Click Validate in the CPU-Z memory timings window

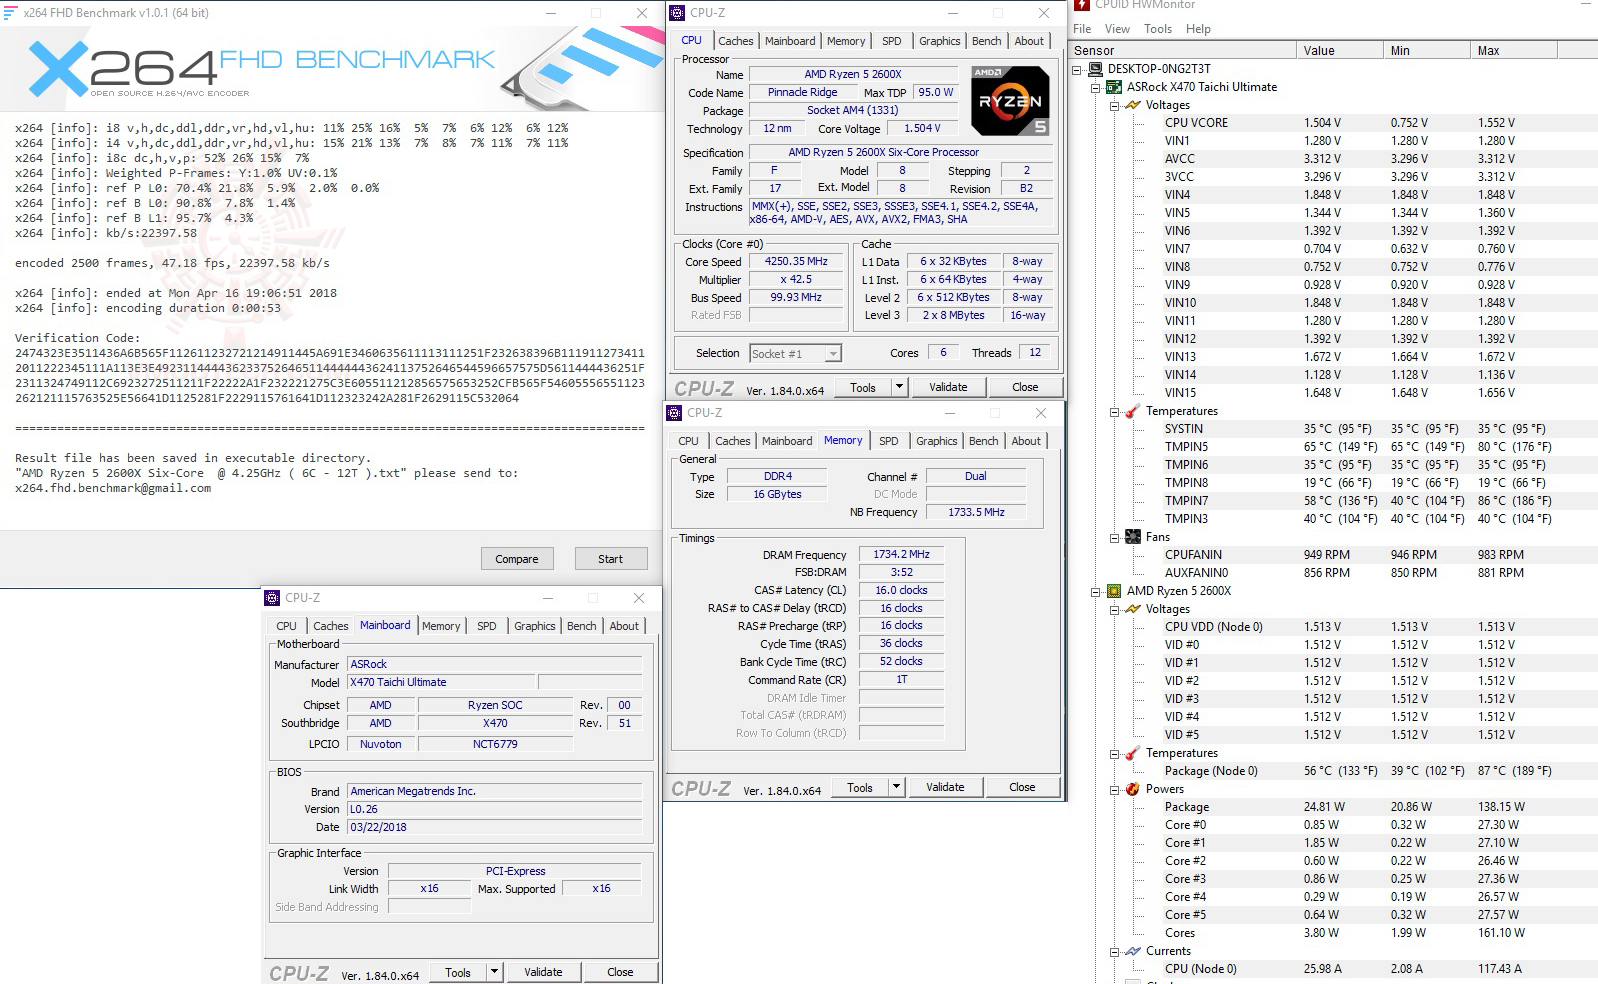(945, 787)
